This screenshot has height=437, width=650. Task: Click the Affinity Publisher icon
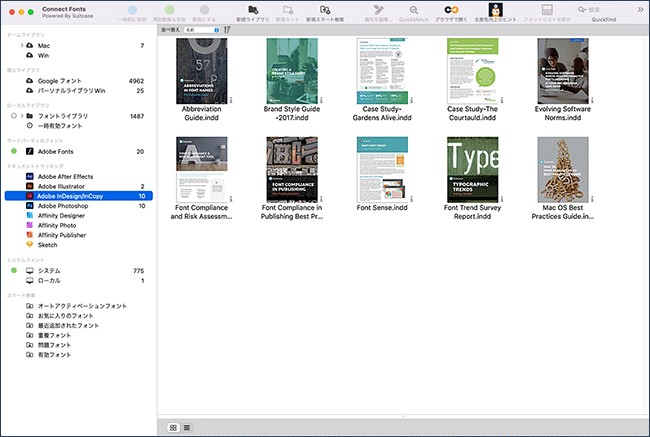coord(29,235)
